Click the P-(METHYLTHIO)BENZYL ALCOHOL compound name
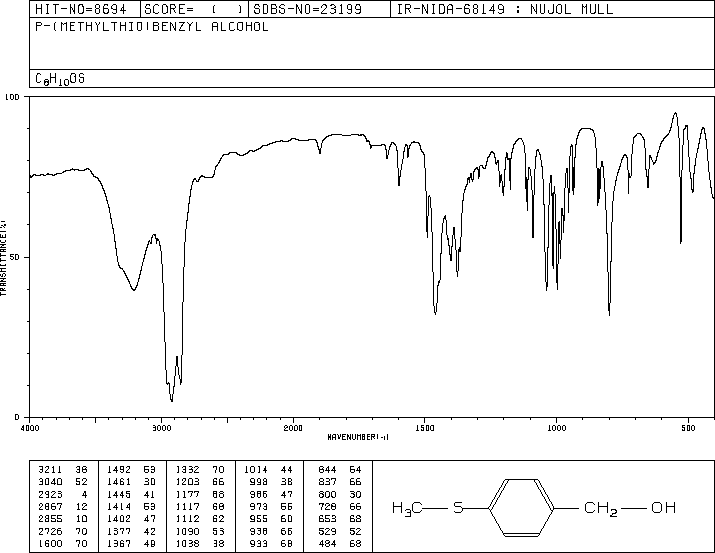715x553 pixels. click(152, 27)
